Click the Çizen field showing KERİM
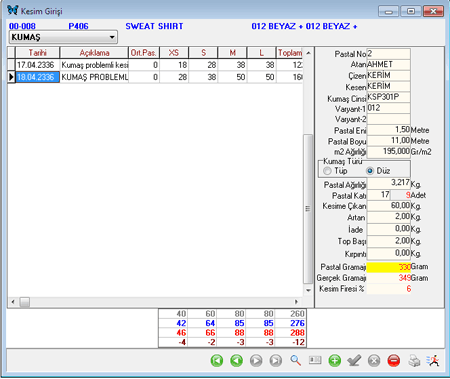The image size is (450, 379). point(388,75)
